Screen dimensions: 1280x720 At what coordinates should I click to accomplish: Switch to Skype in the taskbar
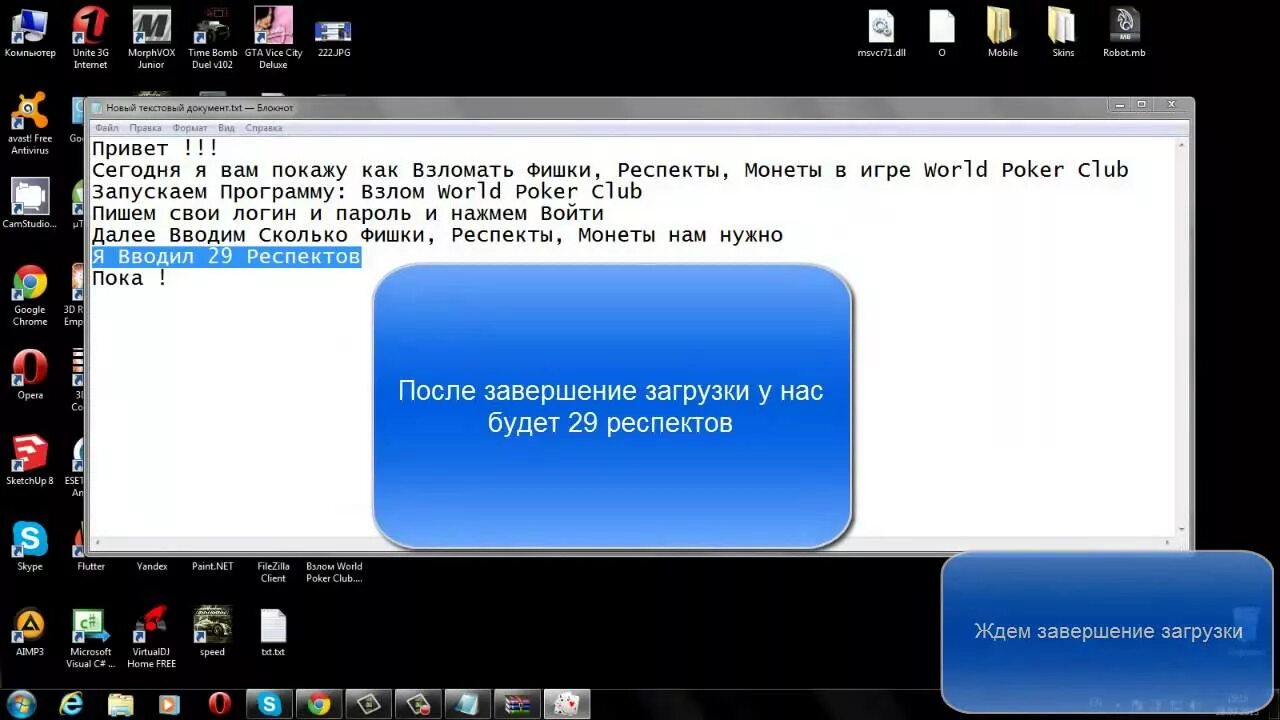(270, 704)
